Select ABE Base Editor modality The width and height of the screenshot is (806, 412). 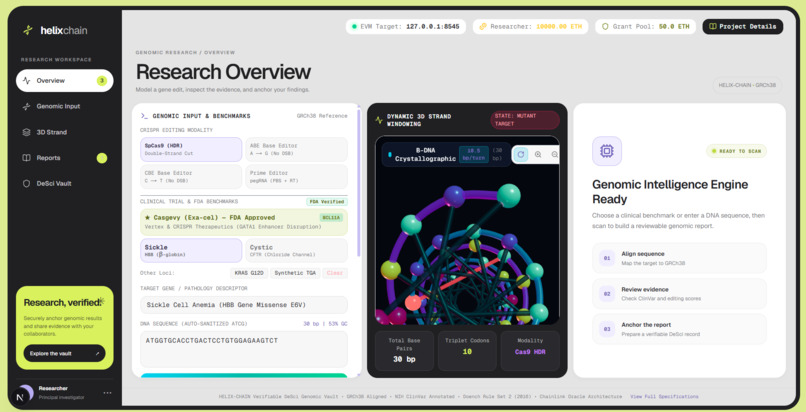[x=296, y=149]
